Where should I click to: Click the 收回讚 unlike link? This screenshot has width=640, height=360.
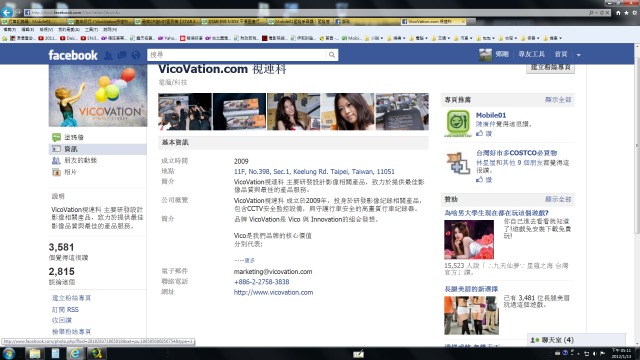(x=62, y=320)
